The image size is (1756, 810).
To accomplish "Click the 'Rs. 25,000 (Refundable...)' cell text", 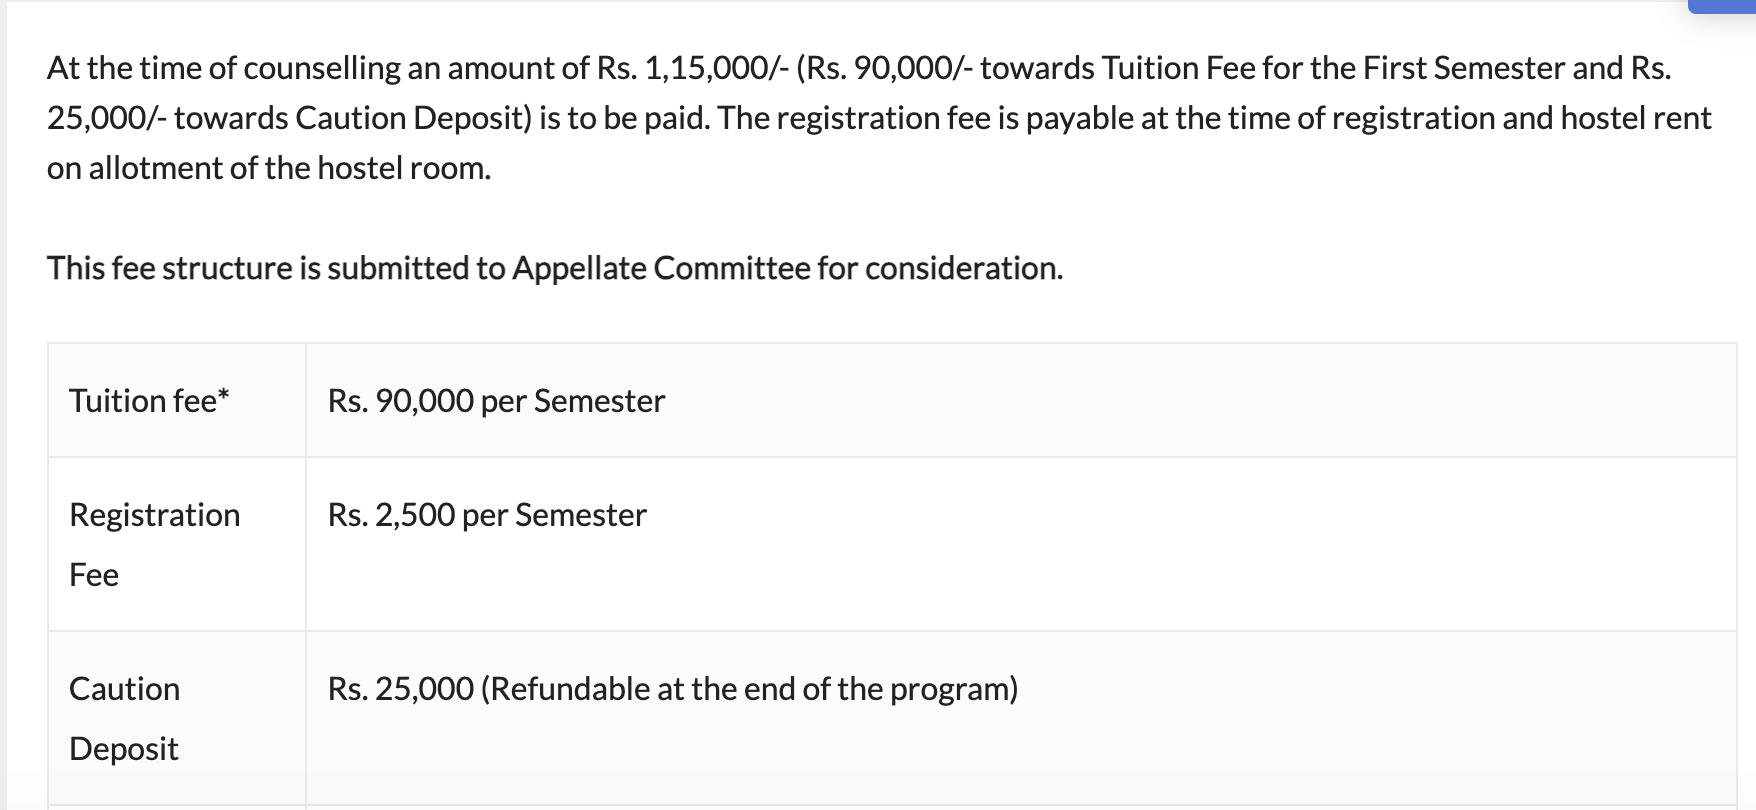I will (x=672, y=689).
